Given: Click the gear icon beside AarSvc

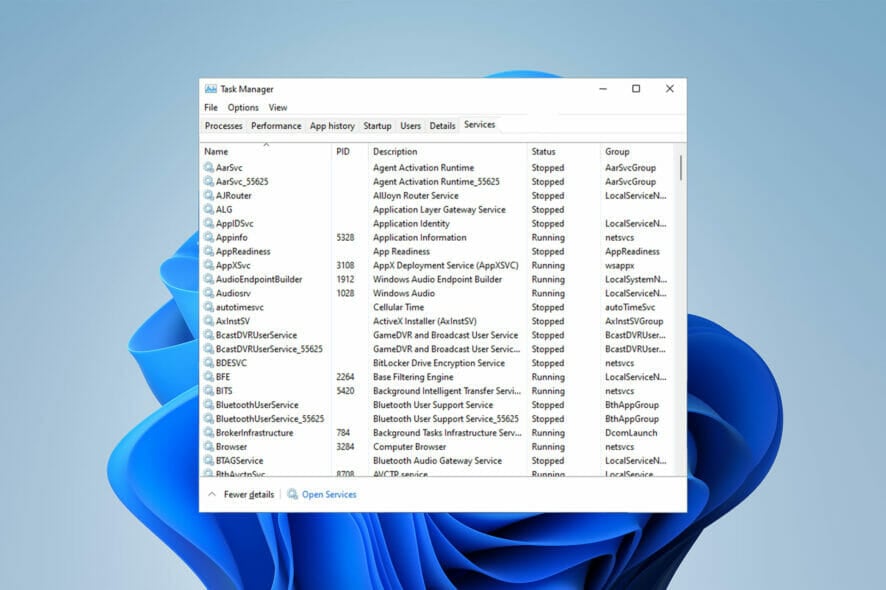Looking at the screenshot, I should [x=207, y=167].
